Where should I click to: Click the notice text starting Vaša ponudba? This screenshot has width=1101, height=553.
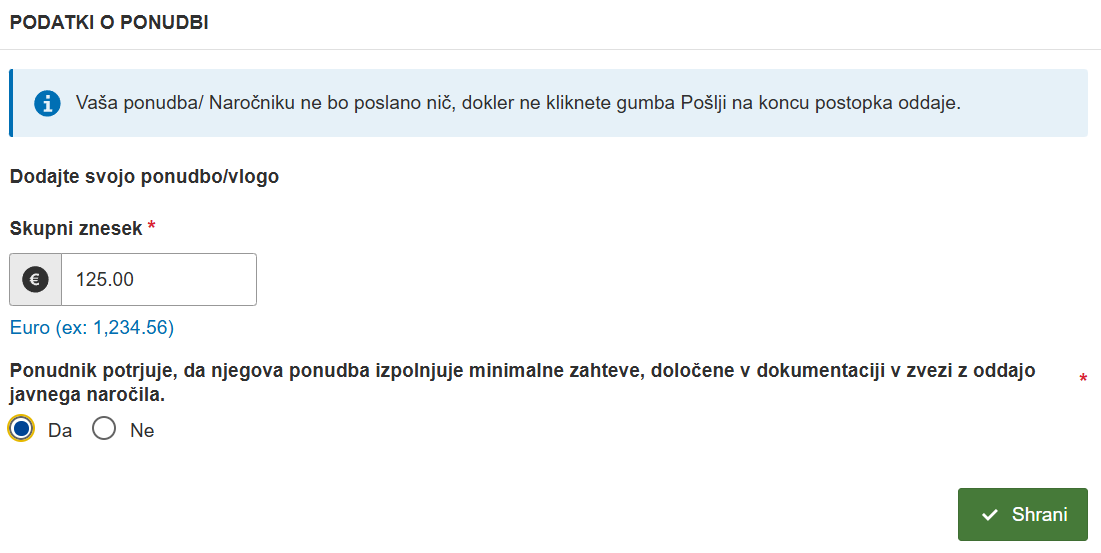click(x=518, y=103)
